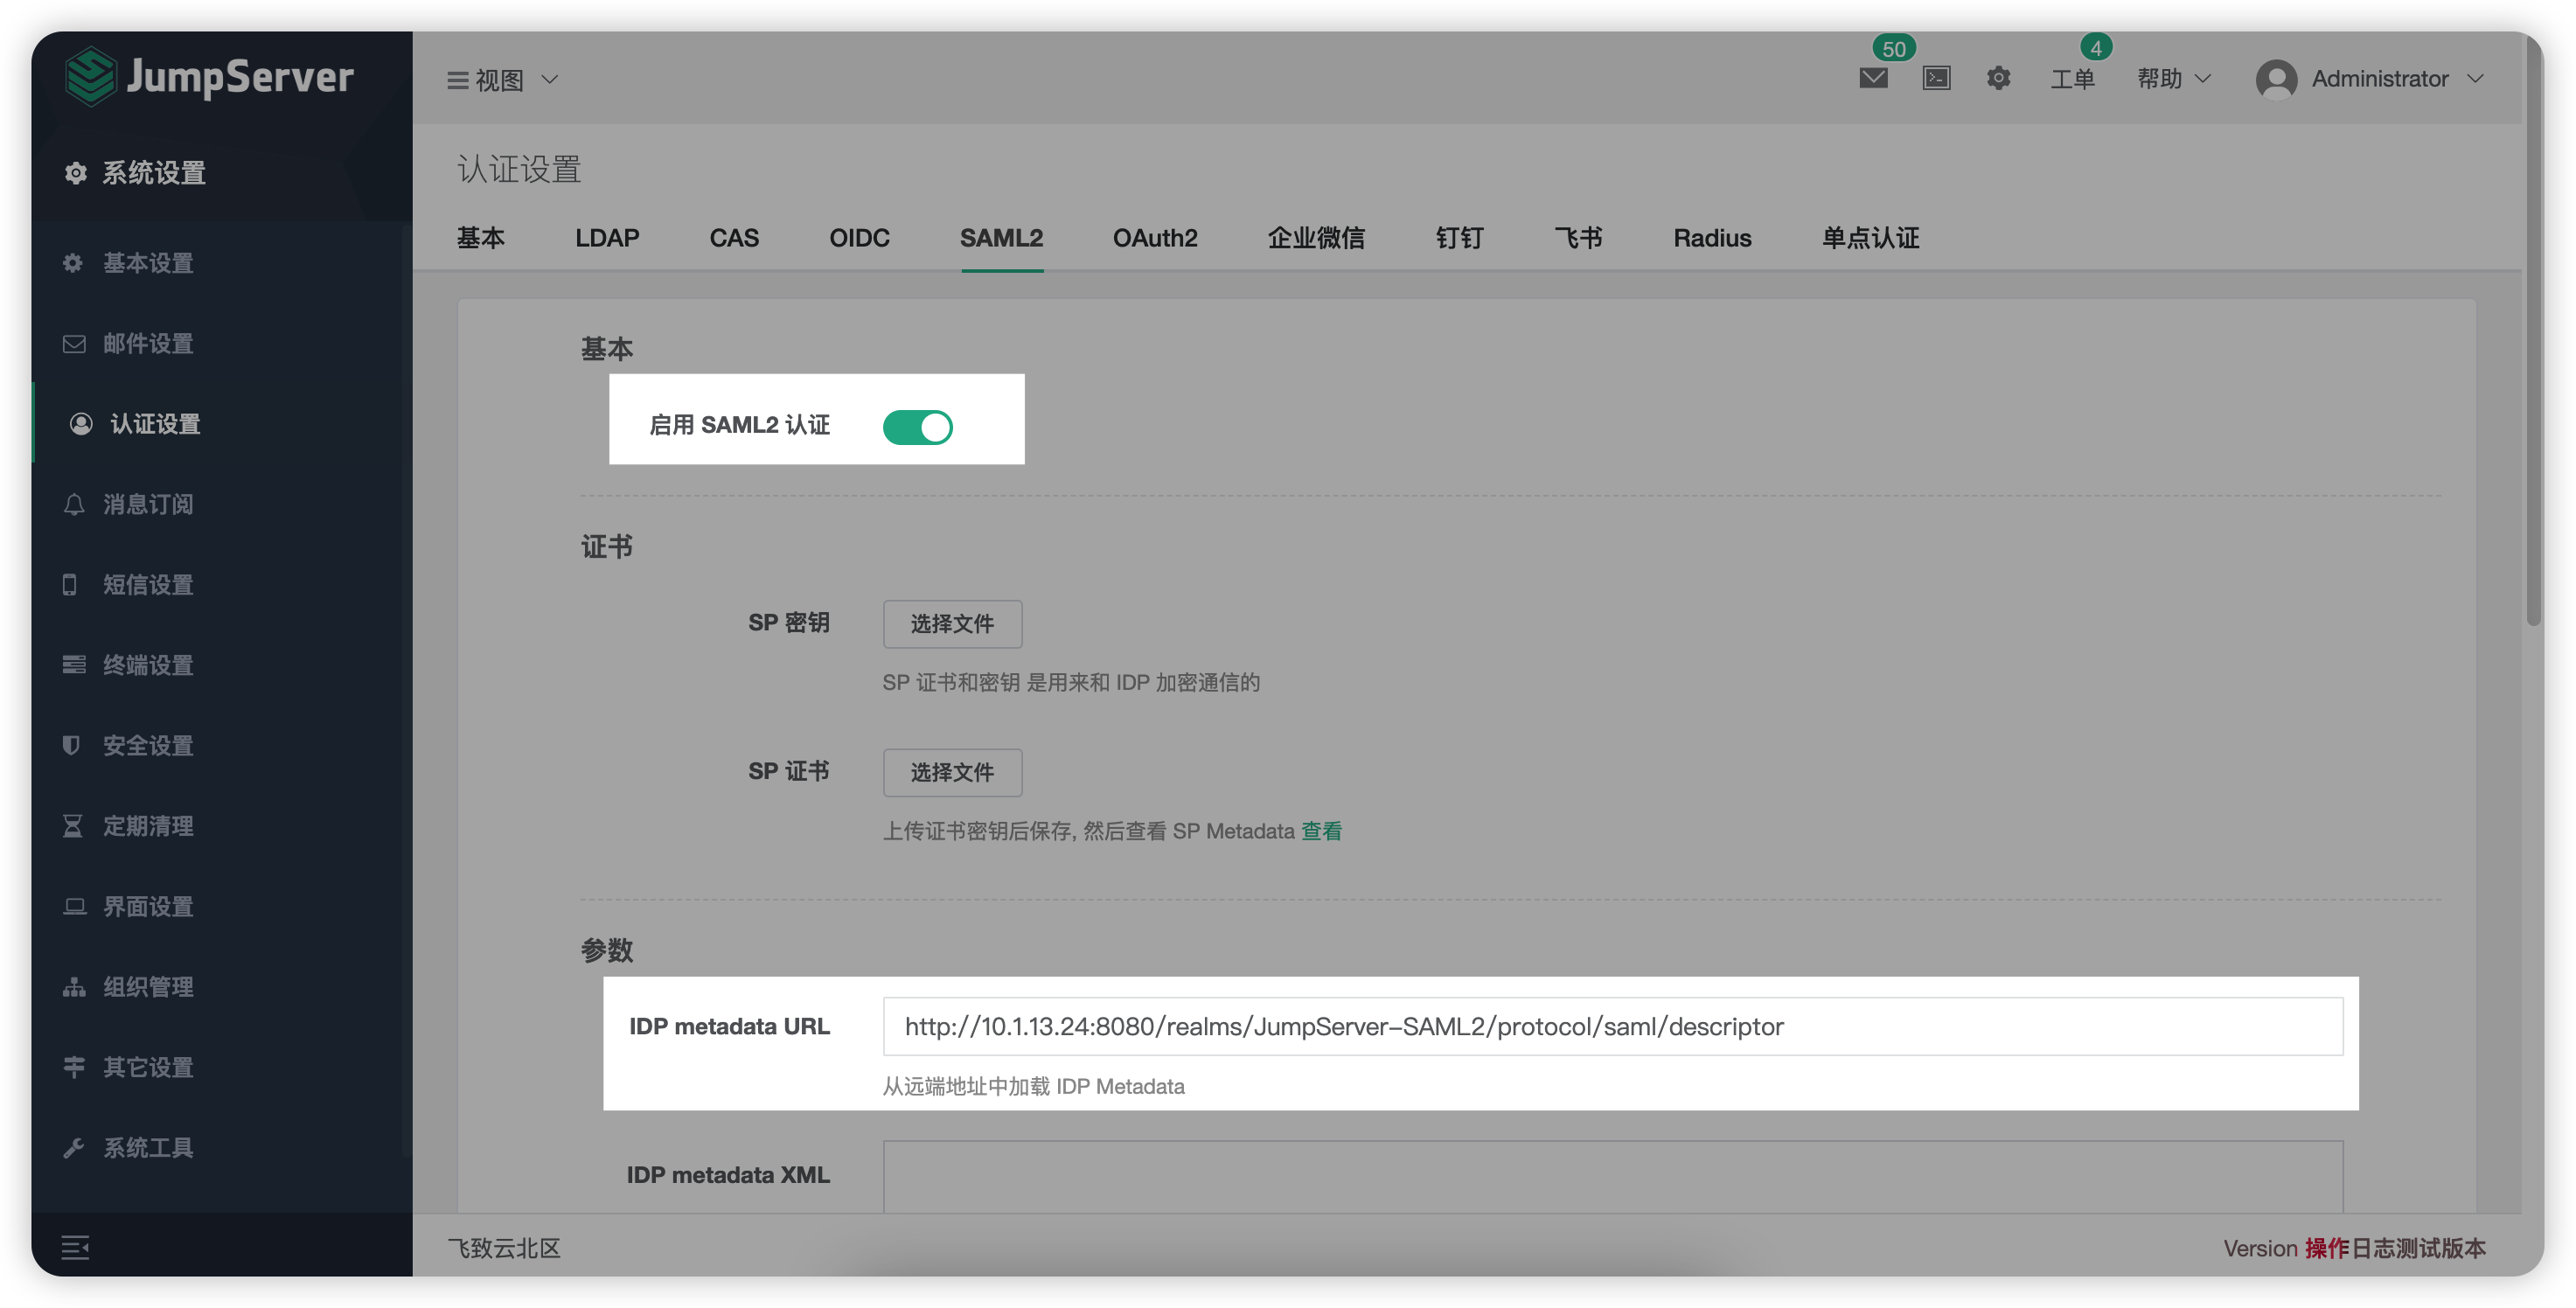This screenshot has width=2576, height=1308.
Task: Open 工单 tickets with badge 4
Action: pyautogui.click(x=2072, y=80)
